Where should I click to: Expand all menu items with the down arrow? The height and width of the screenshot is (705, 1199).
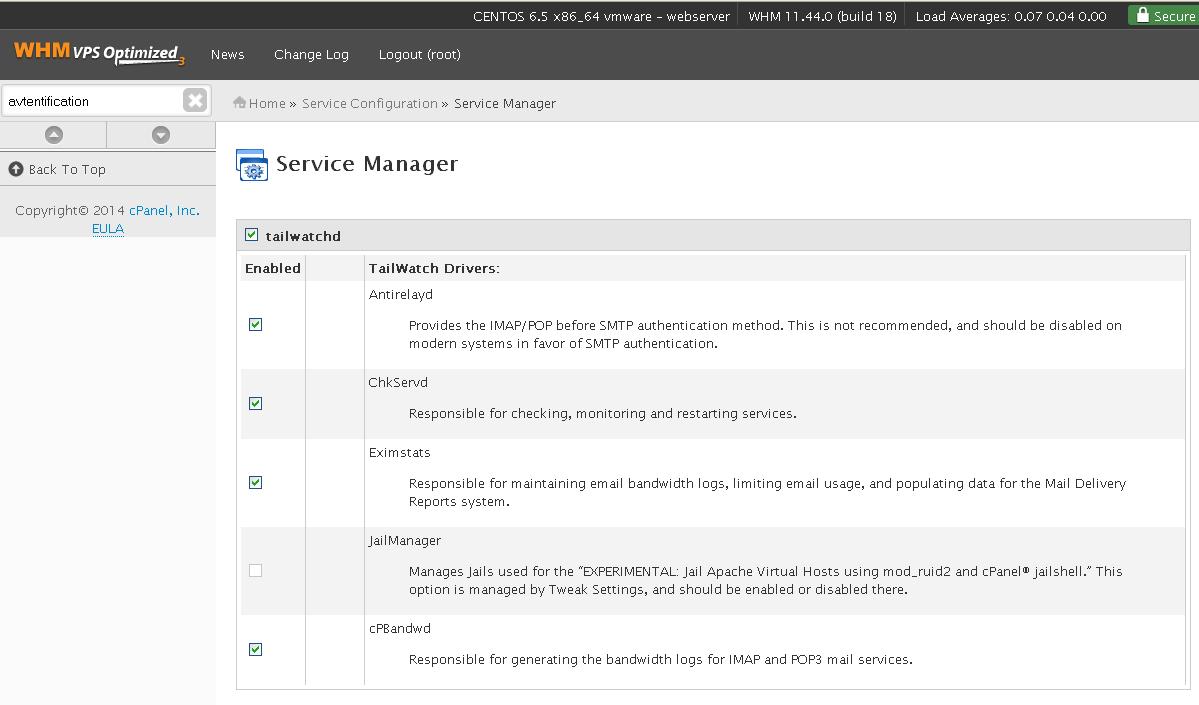(161, 135)
